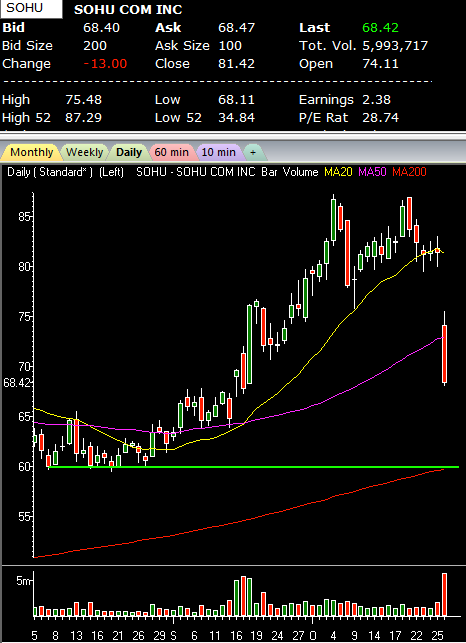The image size is (466, 643).
Task: Click the Last price value 68.42
Action: [380, 27]
